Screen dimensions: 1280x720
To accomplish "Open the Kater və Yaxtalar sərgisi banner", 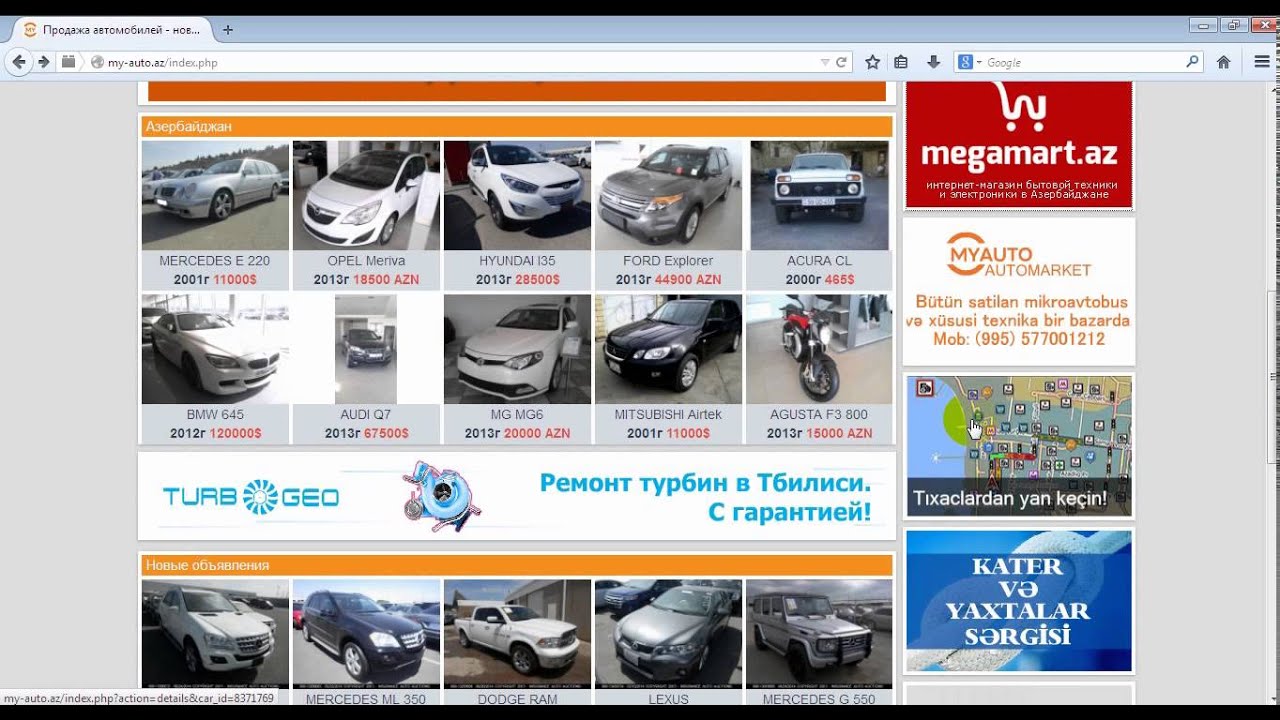I will click(x=1019, y=601).
